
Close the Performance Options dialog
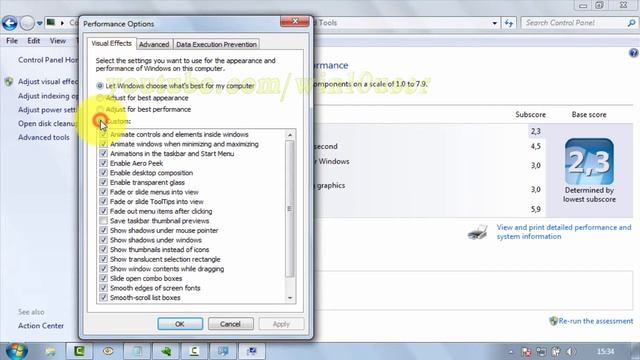click(295, 21)
